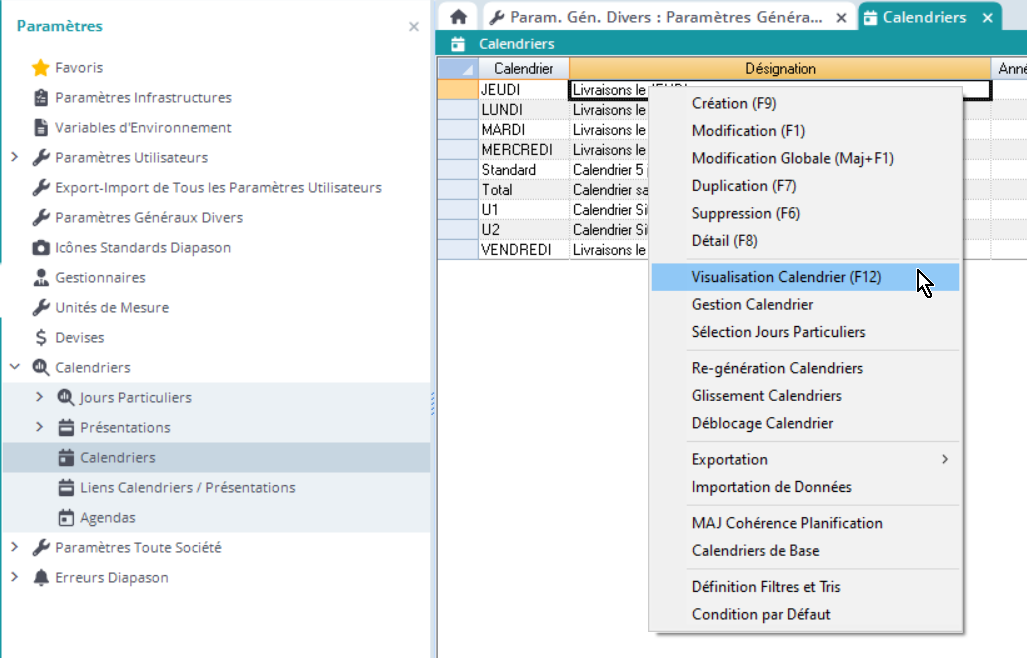Click the Agendas calendar icon
The height and width of the screenshot is (658, 1027).
[x=66, y=518]
